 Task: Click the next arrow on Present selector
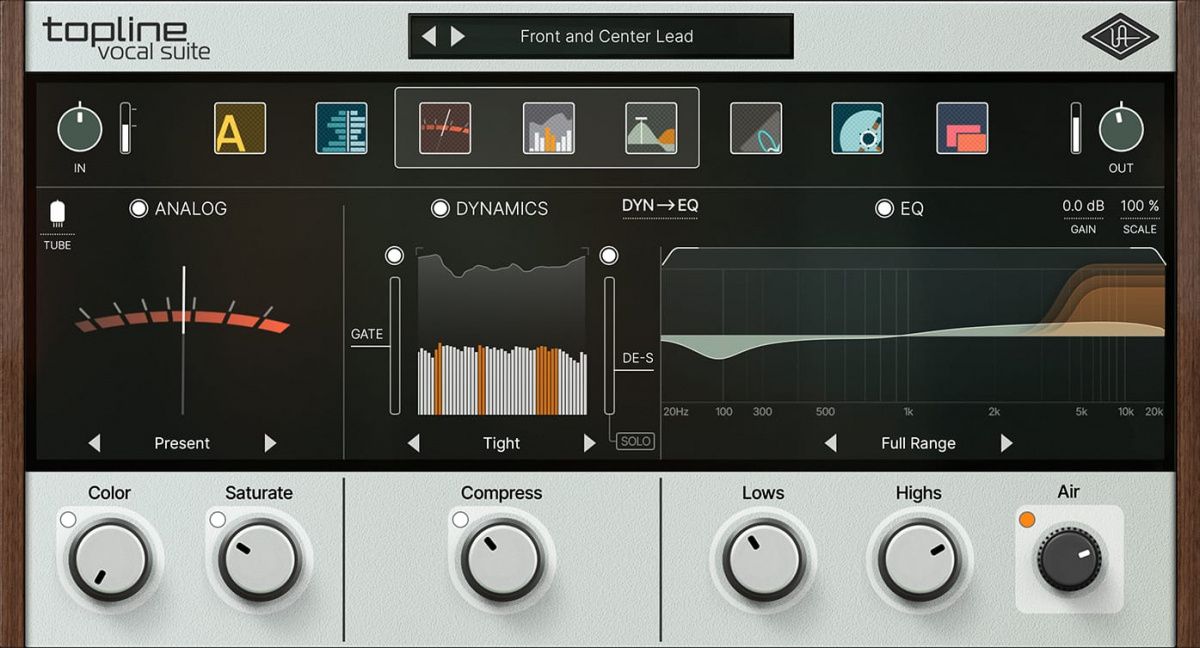(268, 443)
